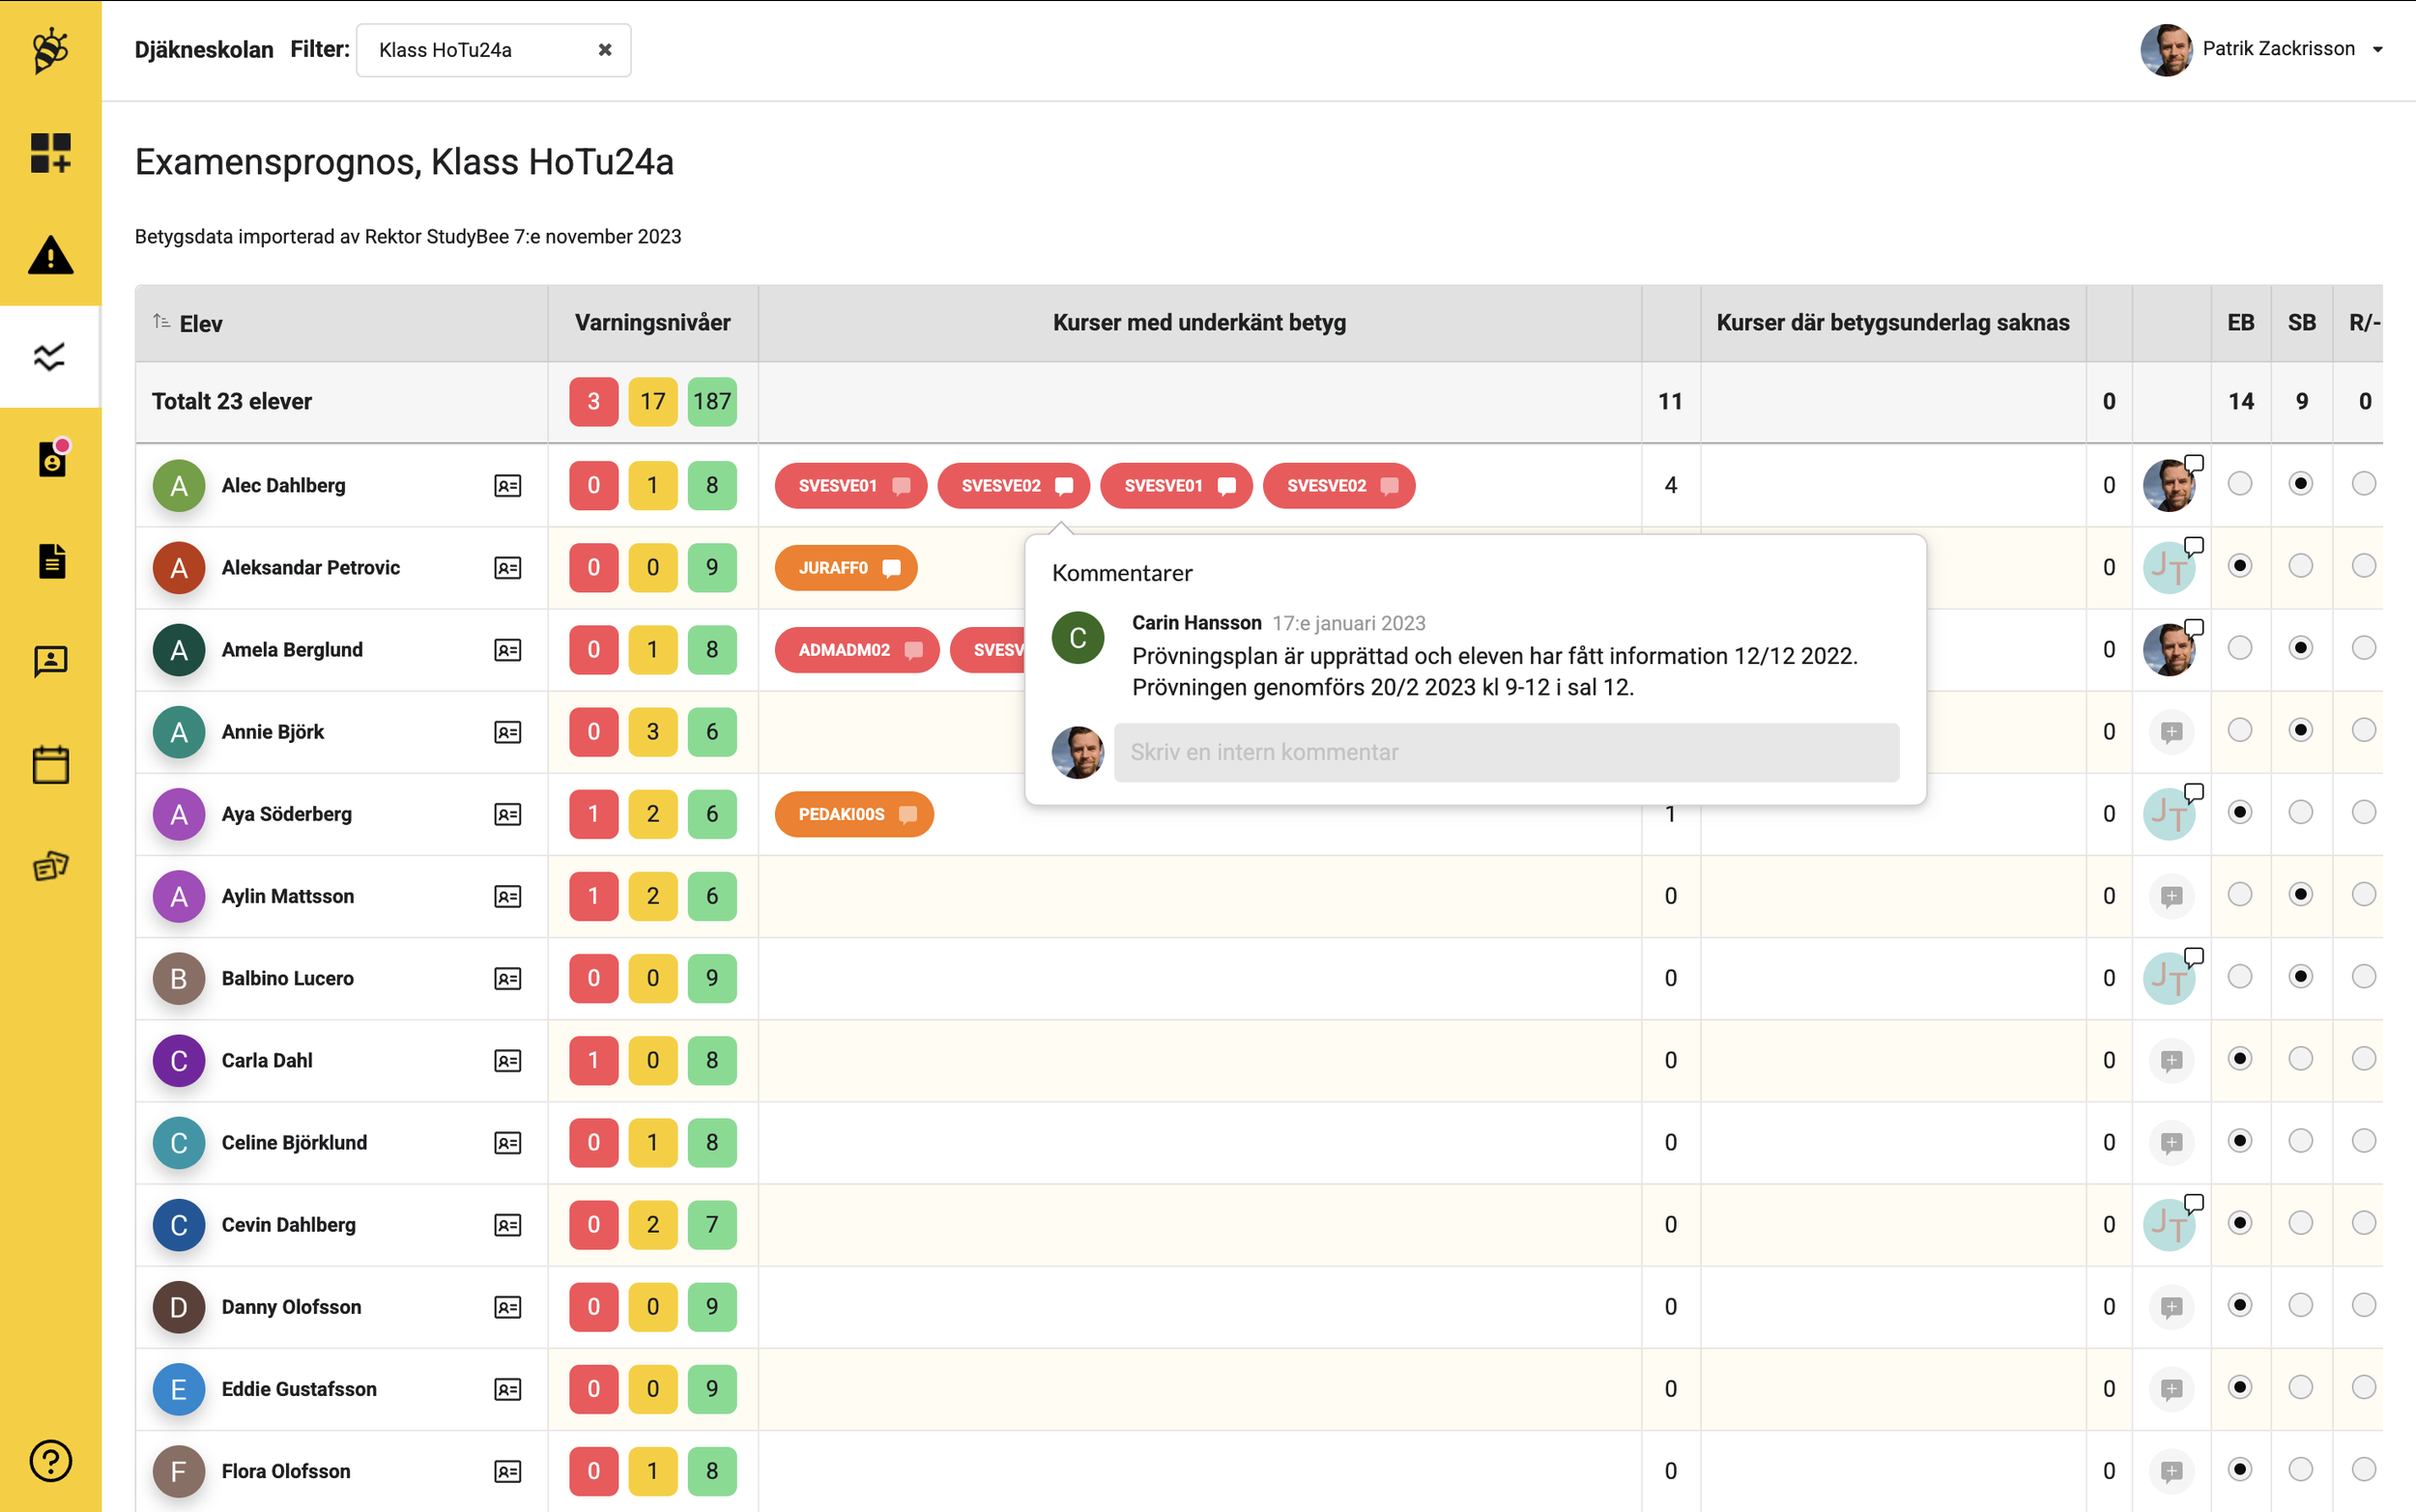Open Celine Björklund student name
Viewport: 2416px width, 1512px height.
(x=294, y=1143)
